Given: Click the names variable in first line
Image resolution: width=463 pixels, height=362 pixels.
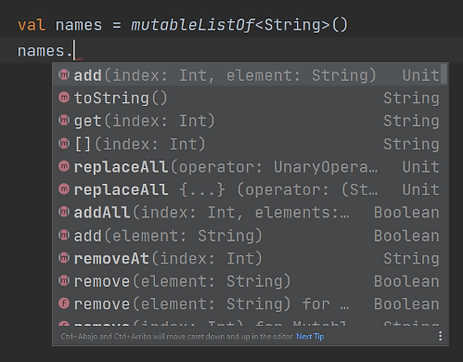Looking at the screenshot, I should click(x=78, y=25).
